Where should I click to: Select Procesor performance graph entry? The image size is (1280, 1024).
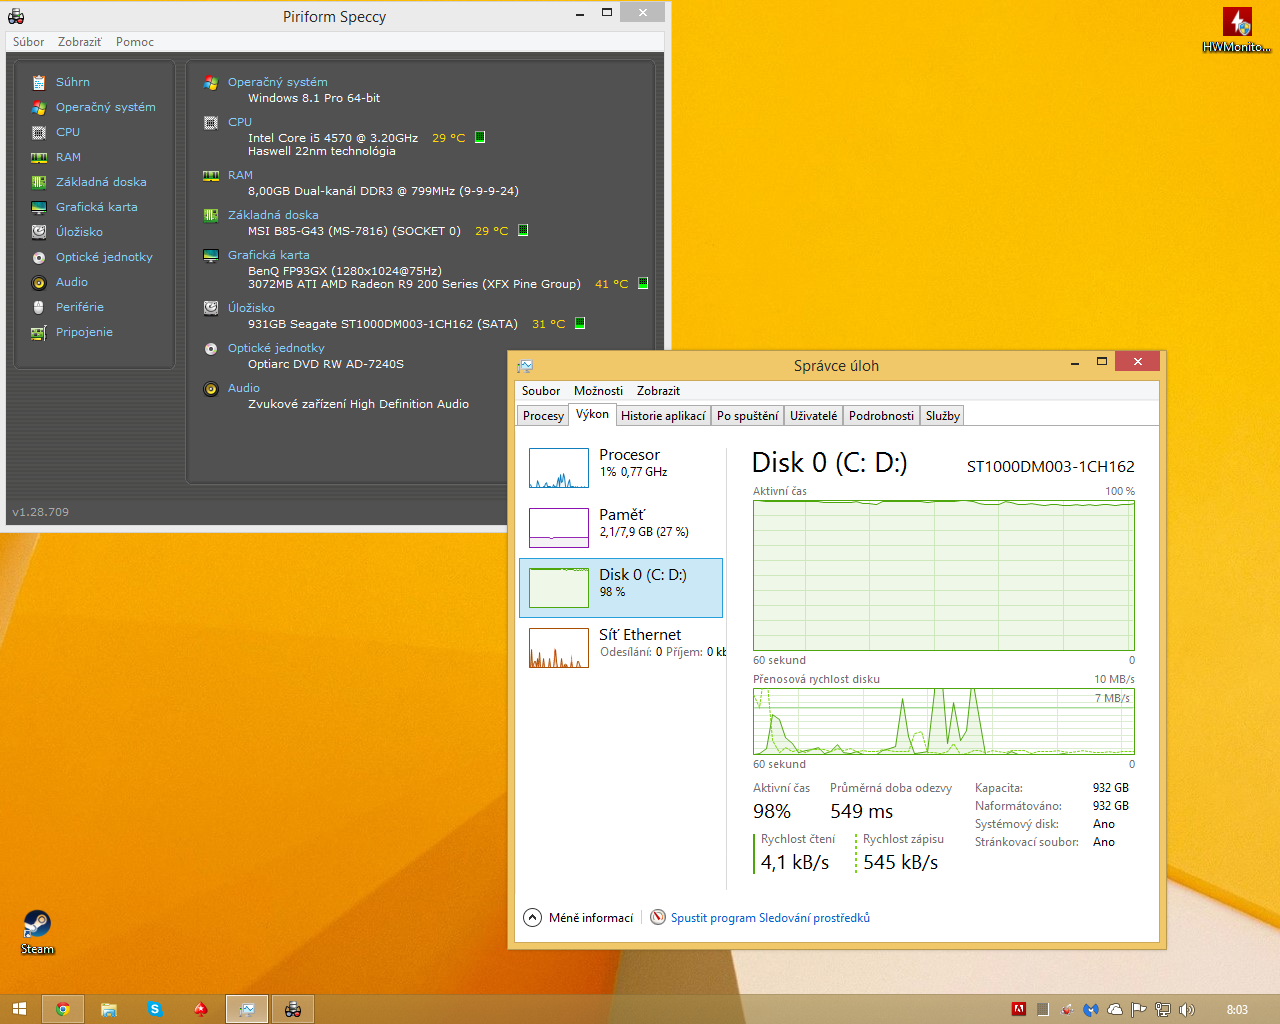tap(621, 468)
